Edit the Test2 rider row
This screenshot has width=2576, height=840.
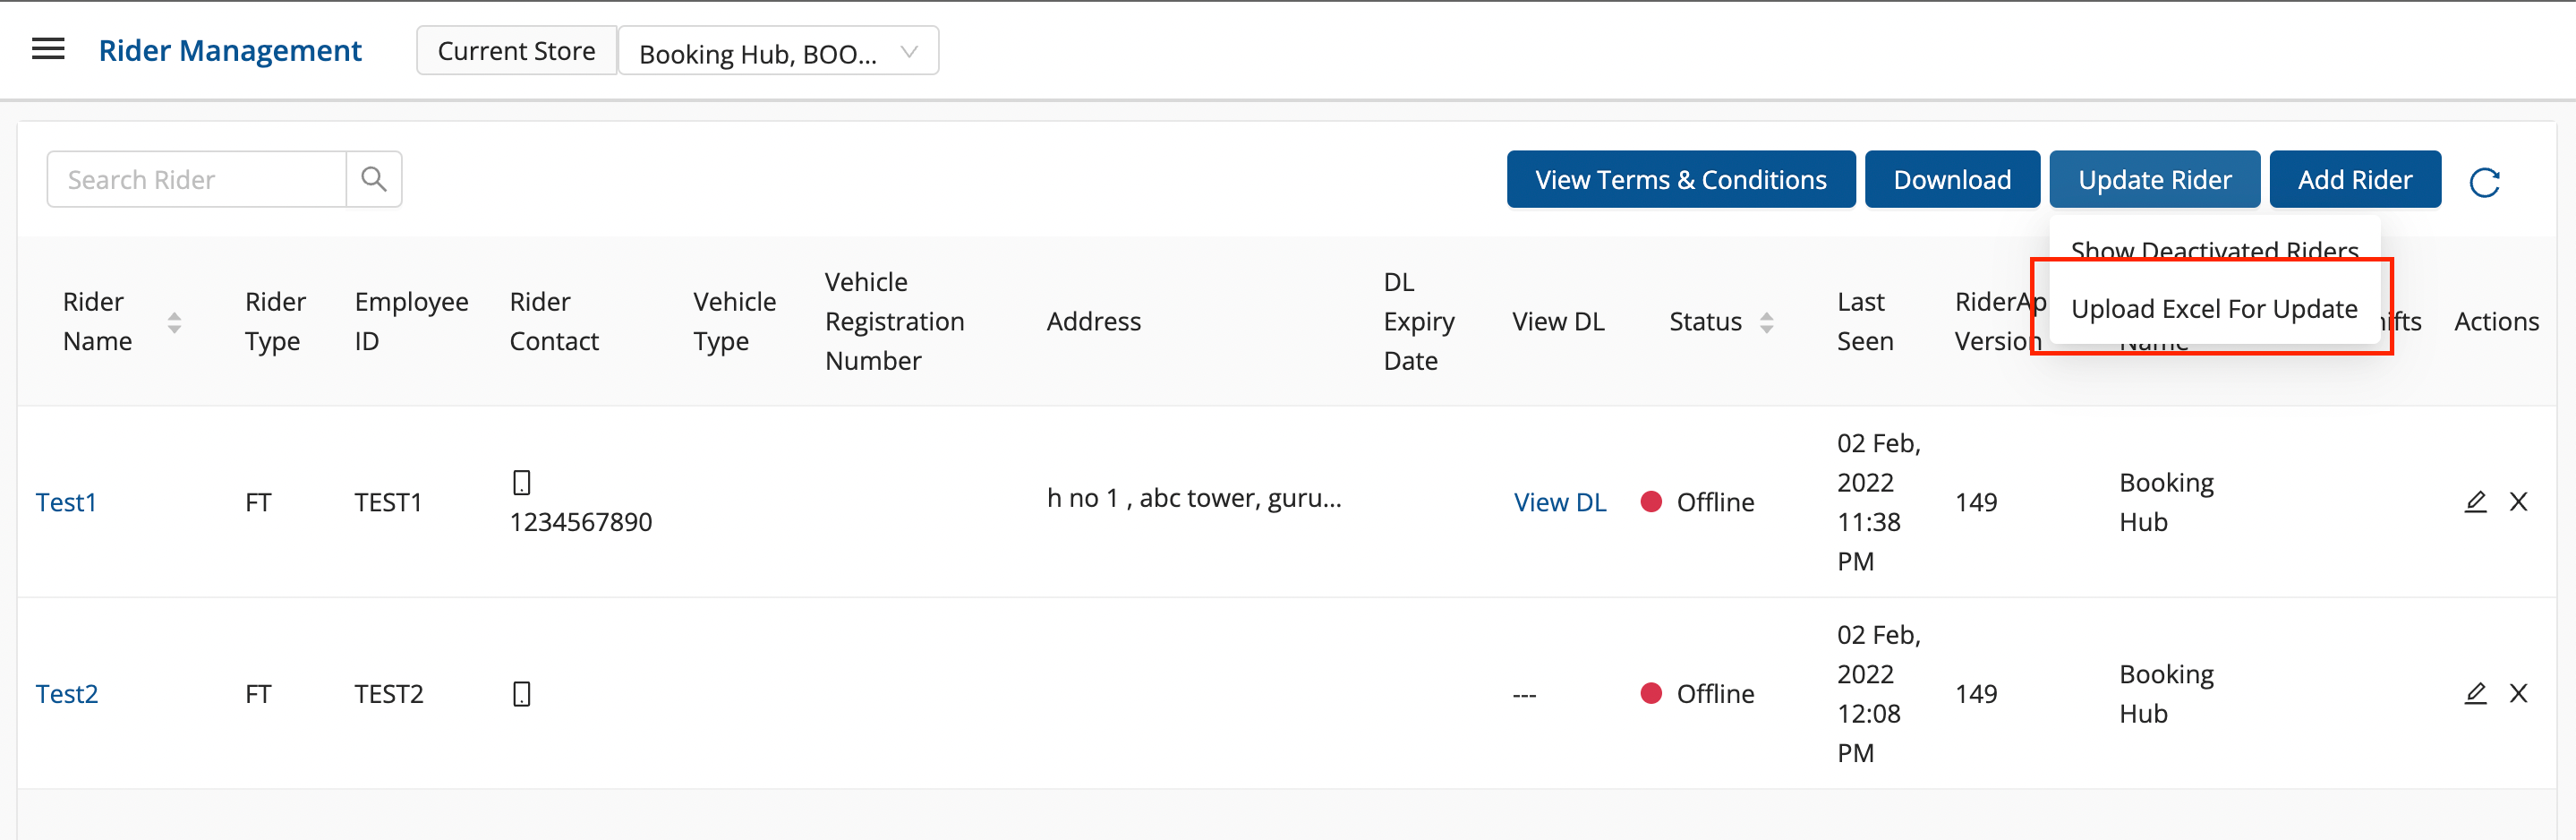tap(2474, 693)
